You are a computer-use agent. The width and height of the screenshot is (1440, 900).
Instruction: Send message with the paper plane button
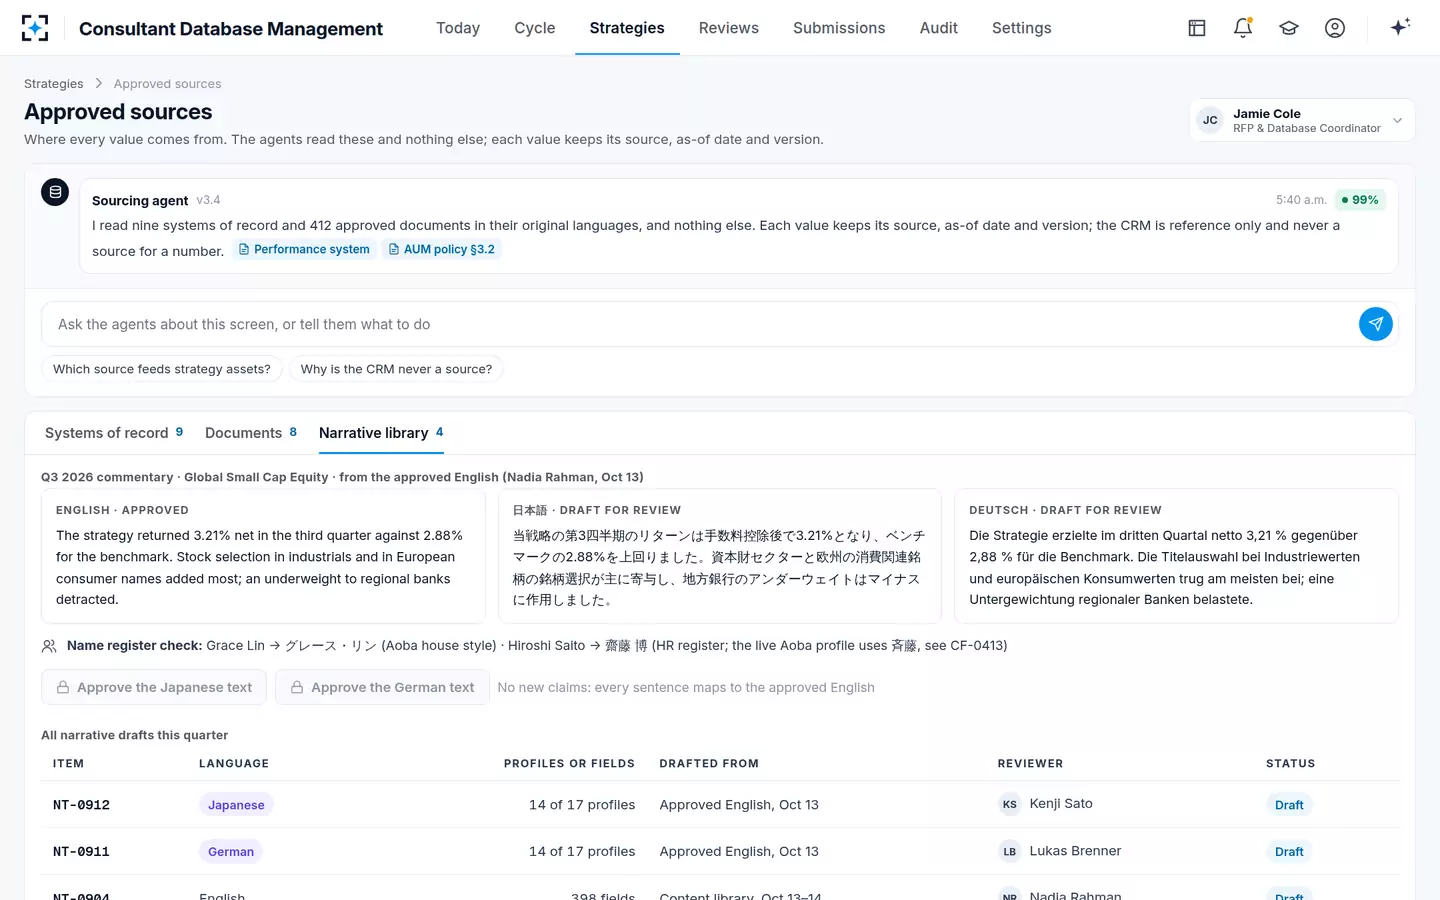click(x=1376, y=324)
